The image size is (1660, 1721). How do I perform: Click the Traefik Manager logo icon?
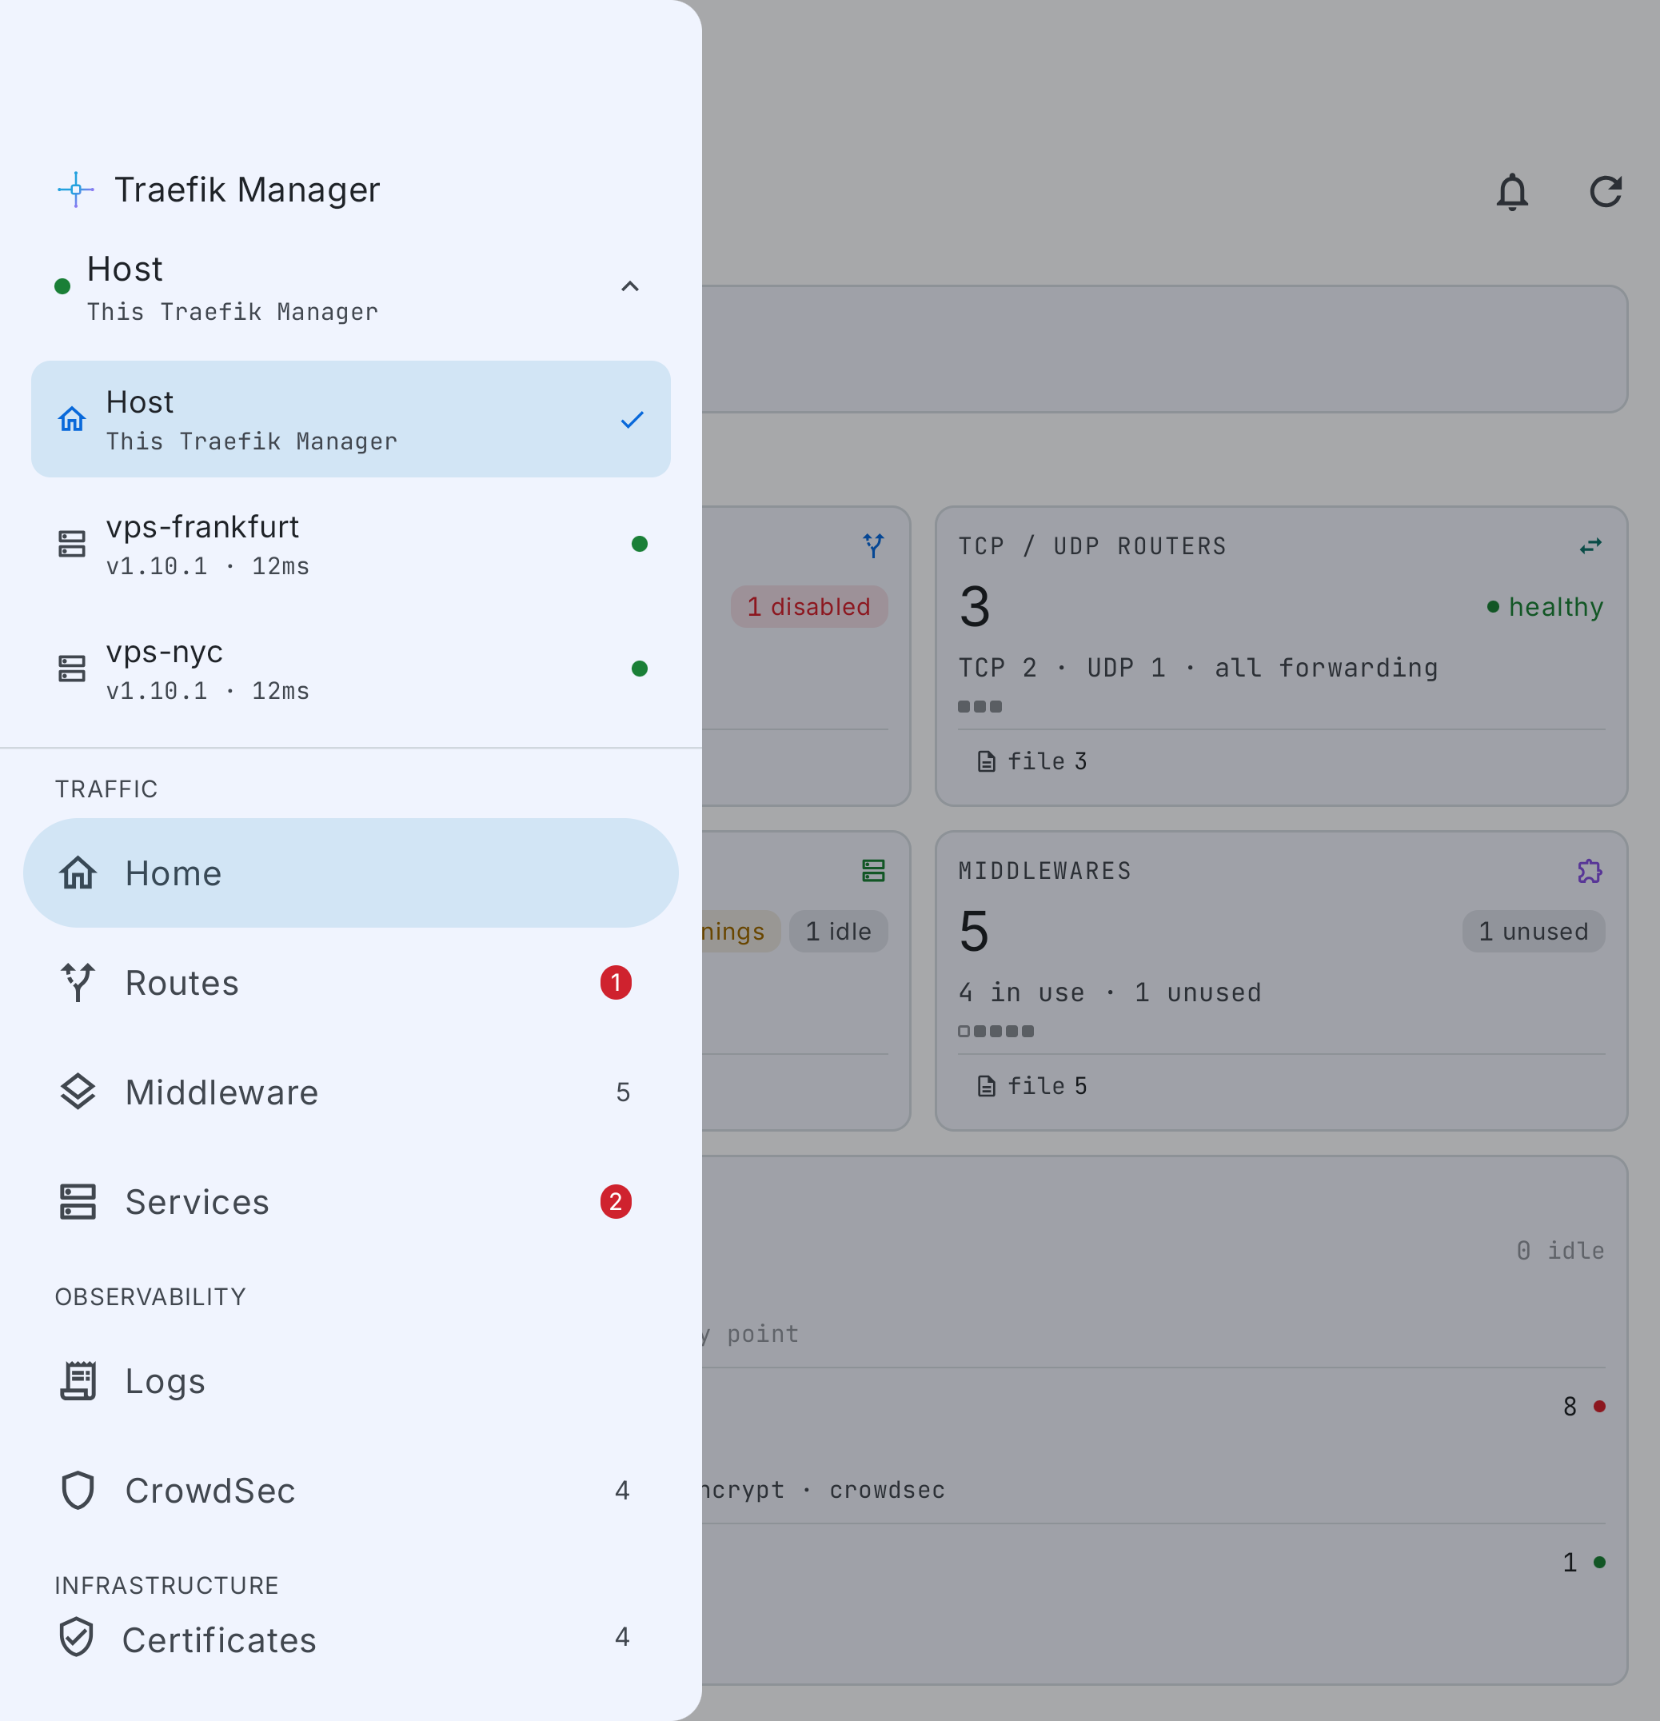75,189
